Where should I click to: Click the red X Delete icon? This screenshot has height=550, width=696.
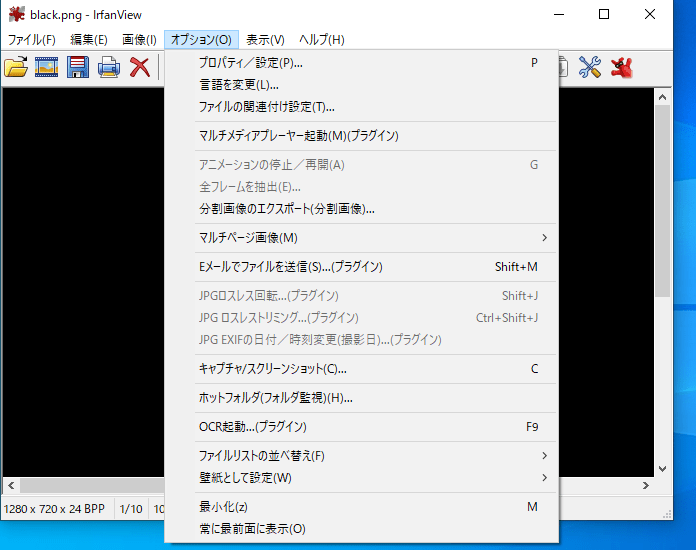point(140,67)
